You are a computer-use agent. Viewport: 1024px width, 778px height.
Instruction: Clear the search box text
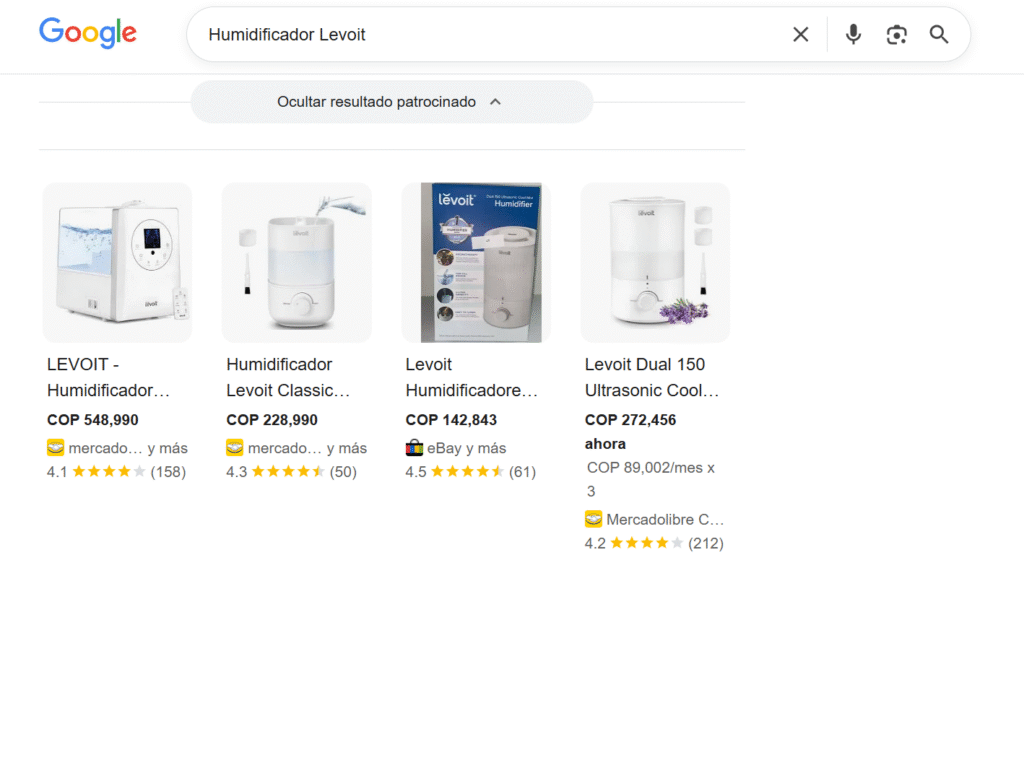click(800, 35)
